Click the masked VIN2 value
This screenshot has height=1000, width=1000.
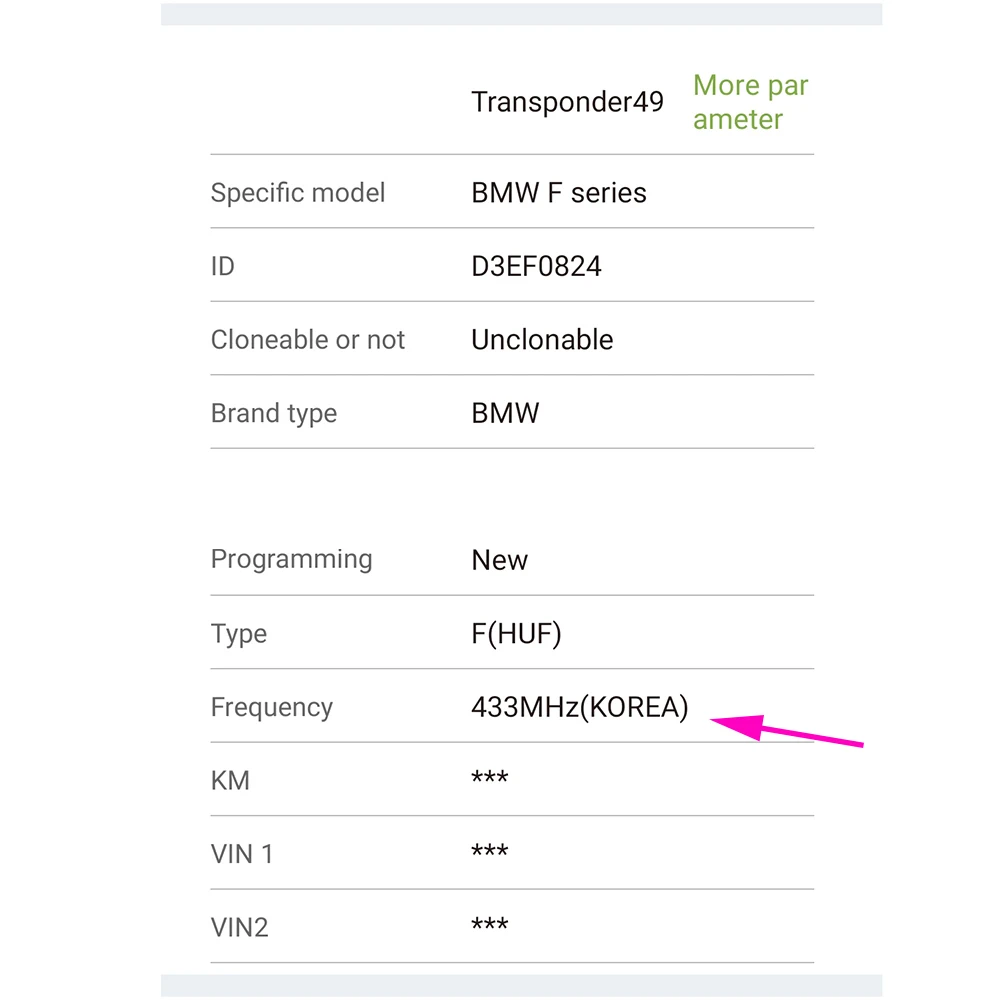point(489,925)
